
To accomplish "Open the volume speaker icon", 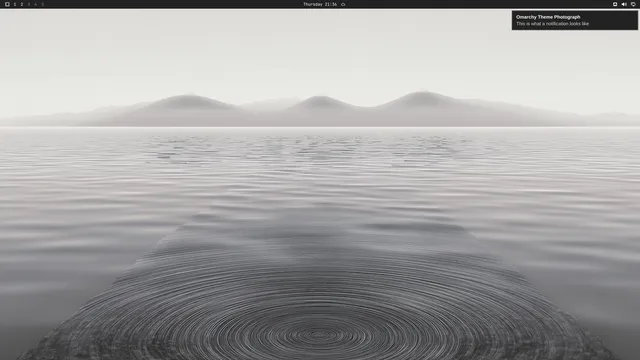I will coord(624,4).
